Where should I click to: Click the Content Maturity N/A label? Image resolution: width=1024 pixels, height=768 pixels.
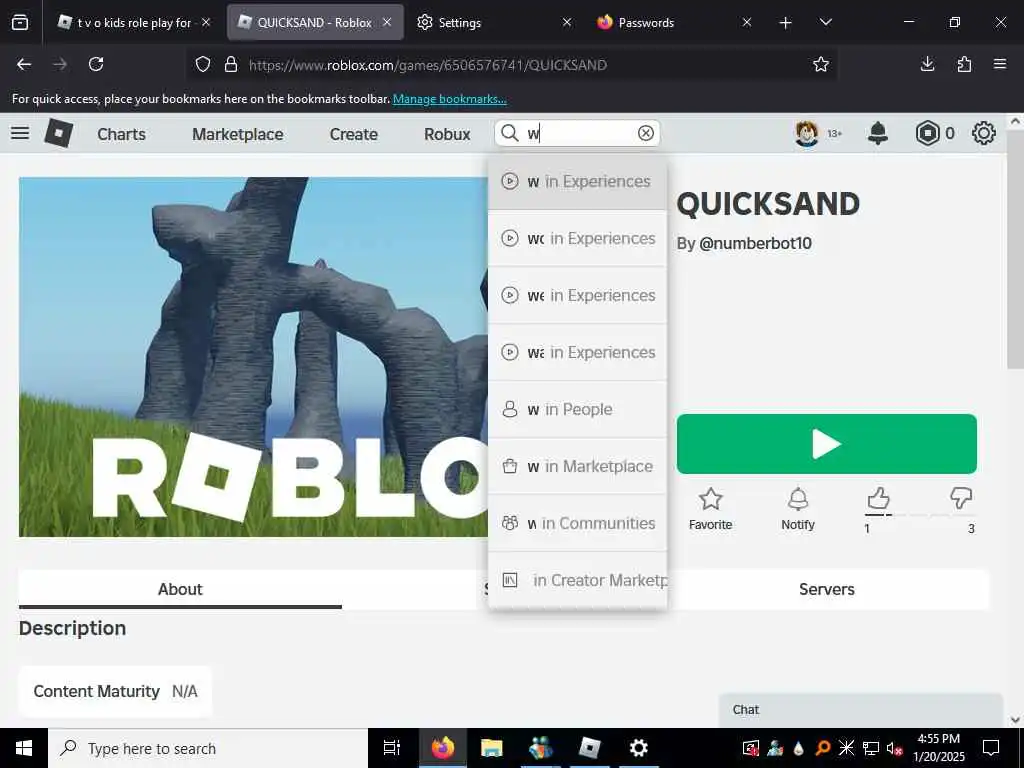[115, 691]
